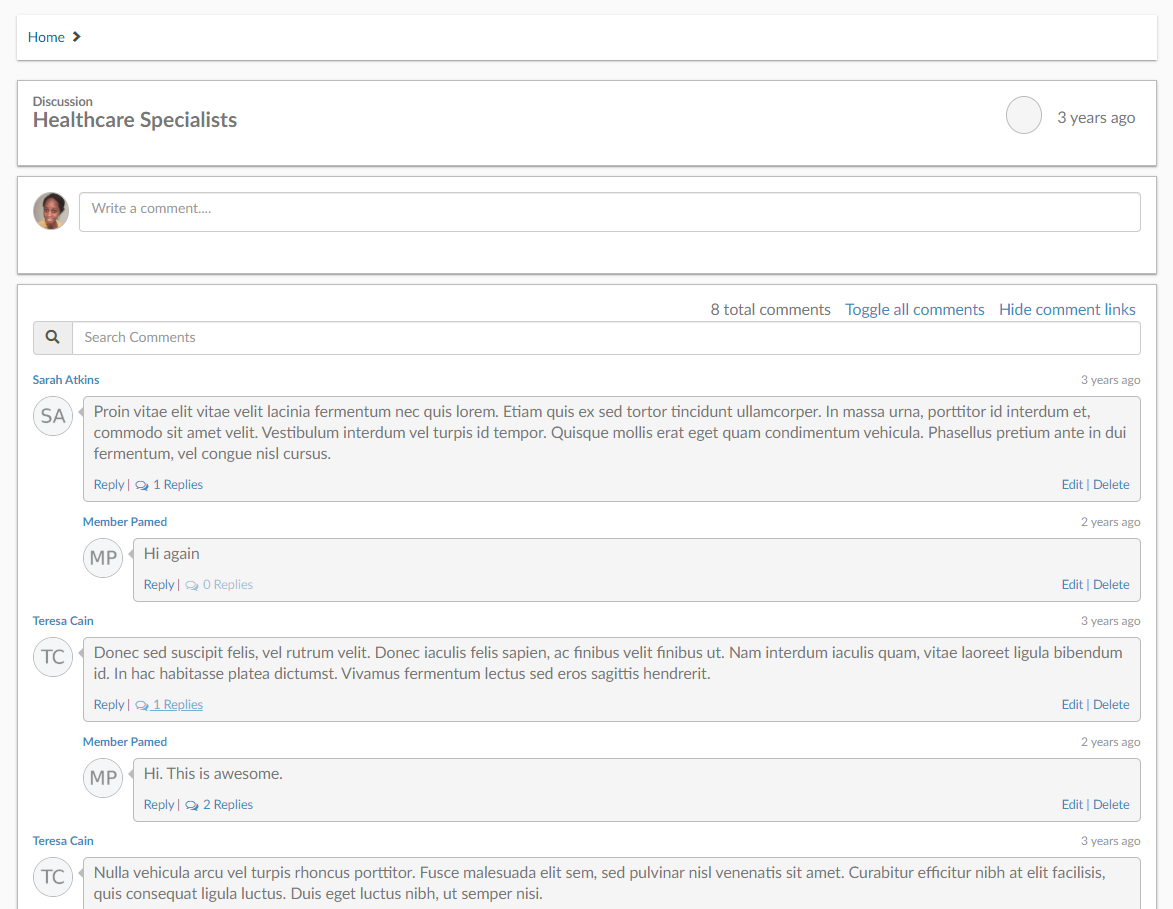Viewport: 1173px width, 909px height.
Task: Toggle all comments
Action: 914,310
